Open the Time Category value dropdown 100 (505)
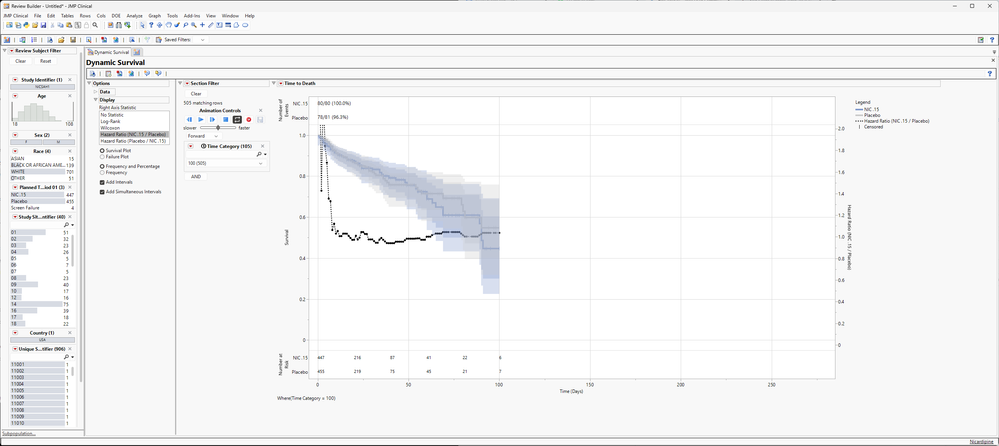 [225, 164]
